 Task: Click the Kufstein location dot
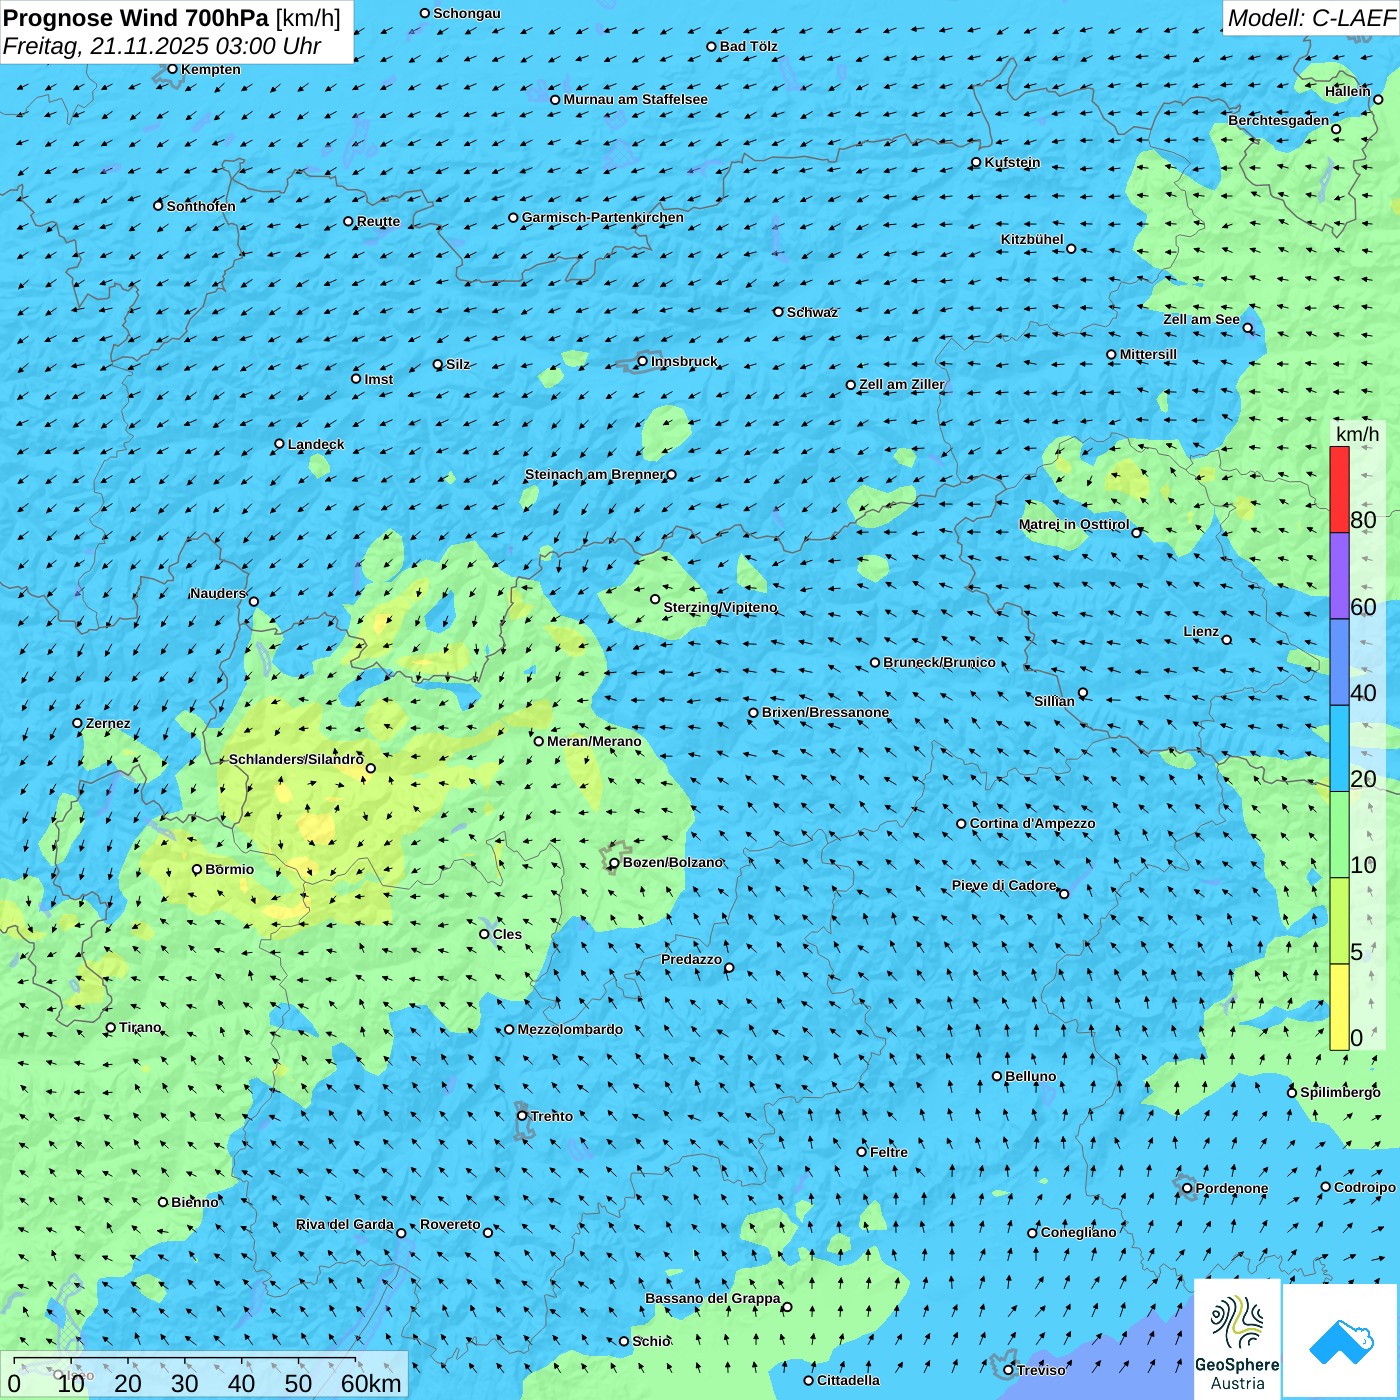pos(977,162)
